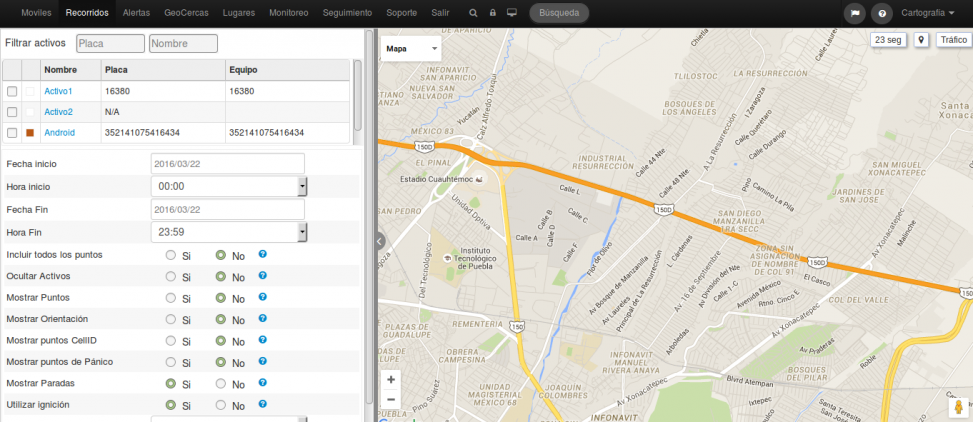Show help for Utilizar ignición
Viewport: 973px width, 422px height.
pyautogui.click(x=262, y=404)
